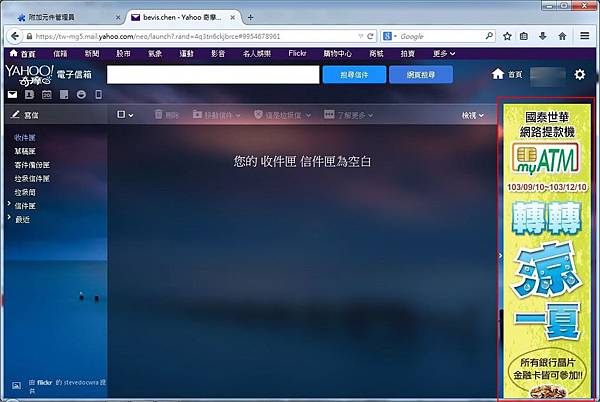Image resolution: width=600 pixels, height=402 pixels.
Task: Open the 草稿匣 drafts folder
Action: tap(25, 151)
